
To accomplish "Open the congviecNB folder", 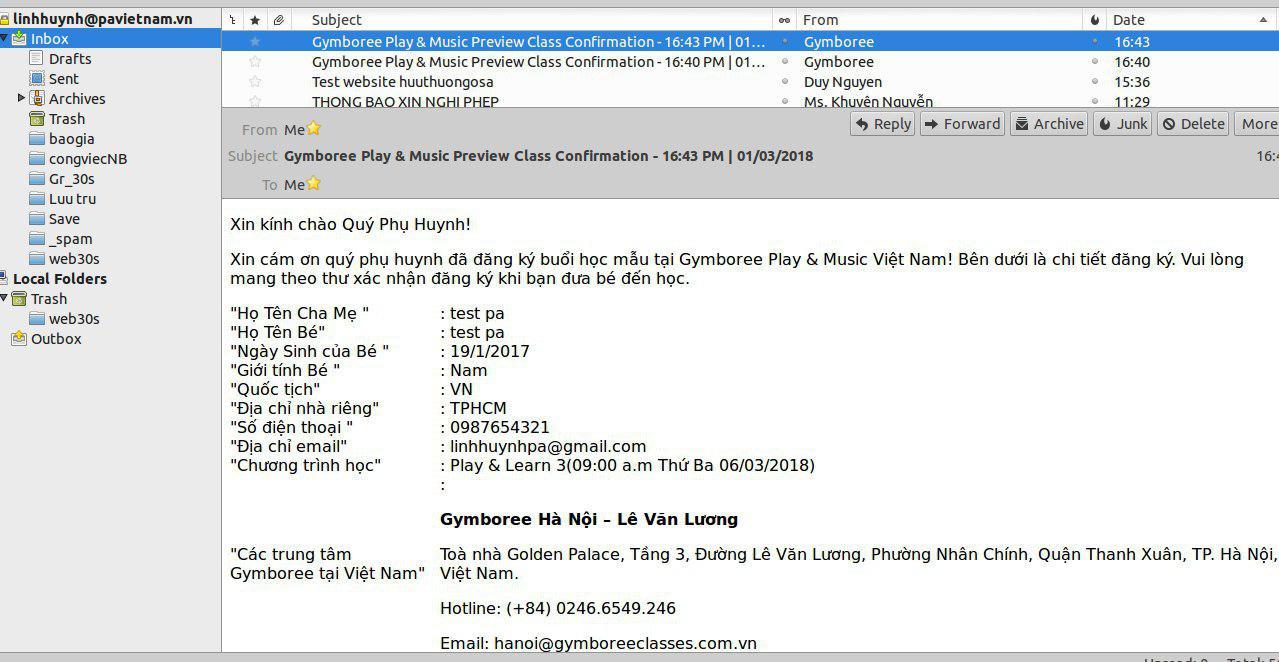I will coord(88,159).
